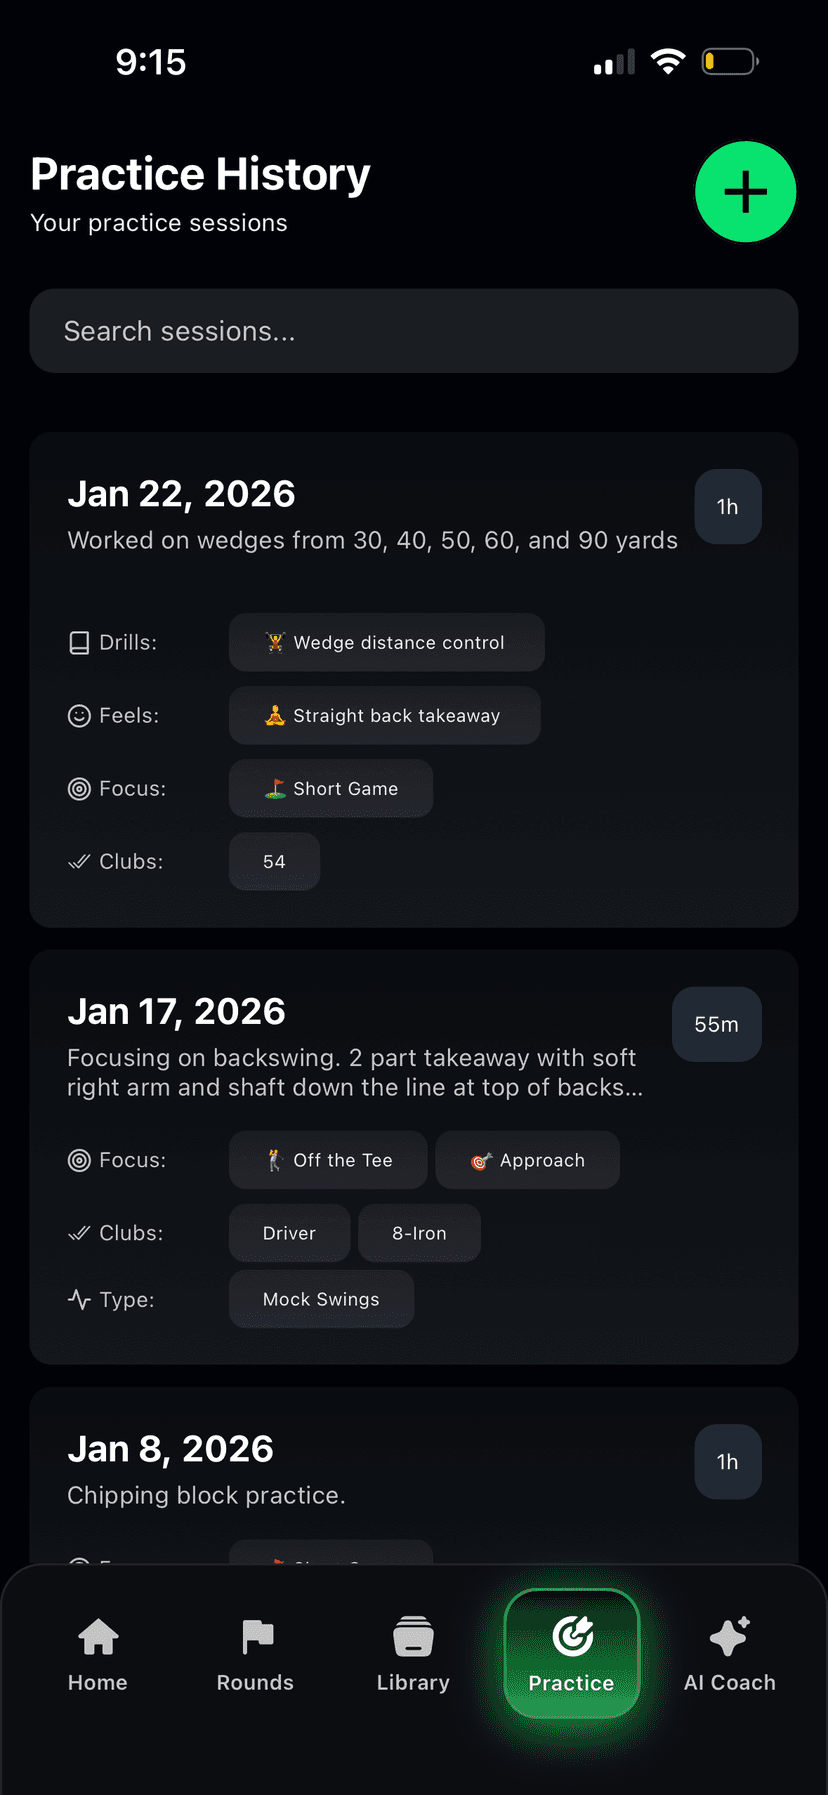This screenshot has width=828, height=1795.
Task: Select the Short Game focus tag
Action: 330,789
